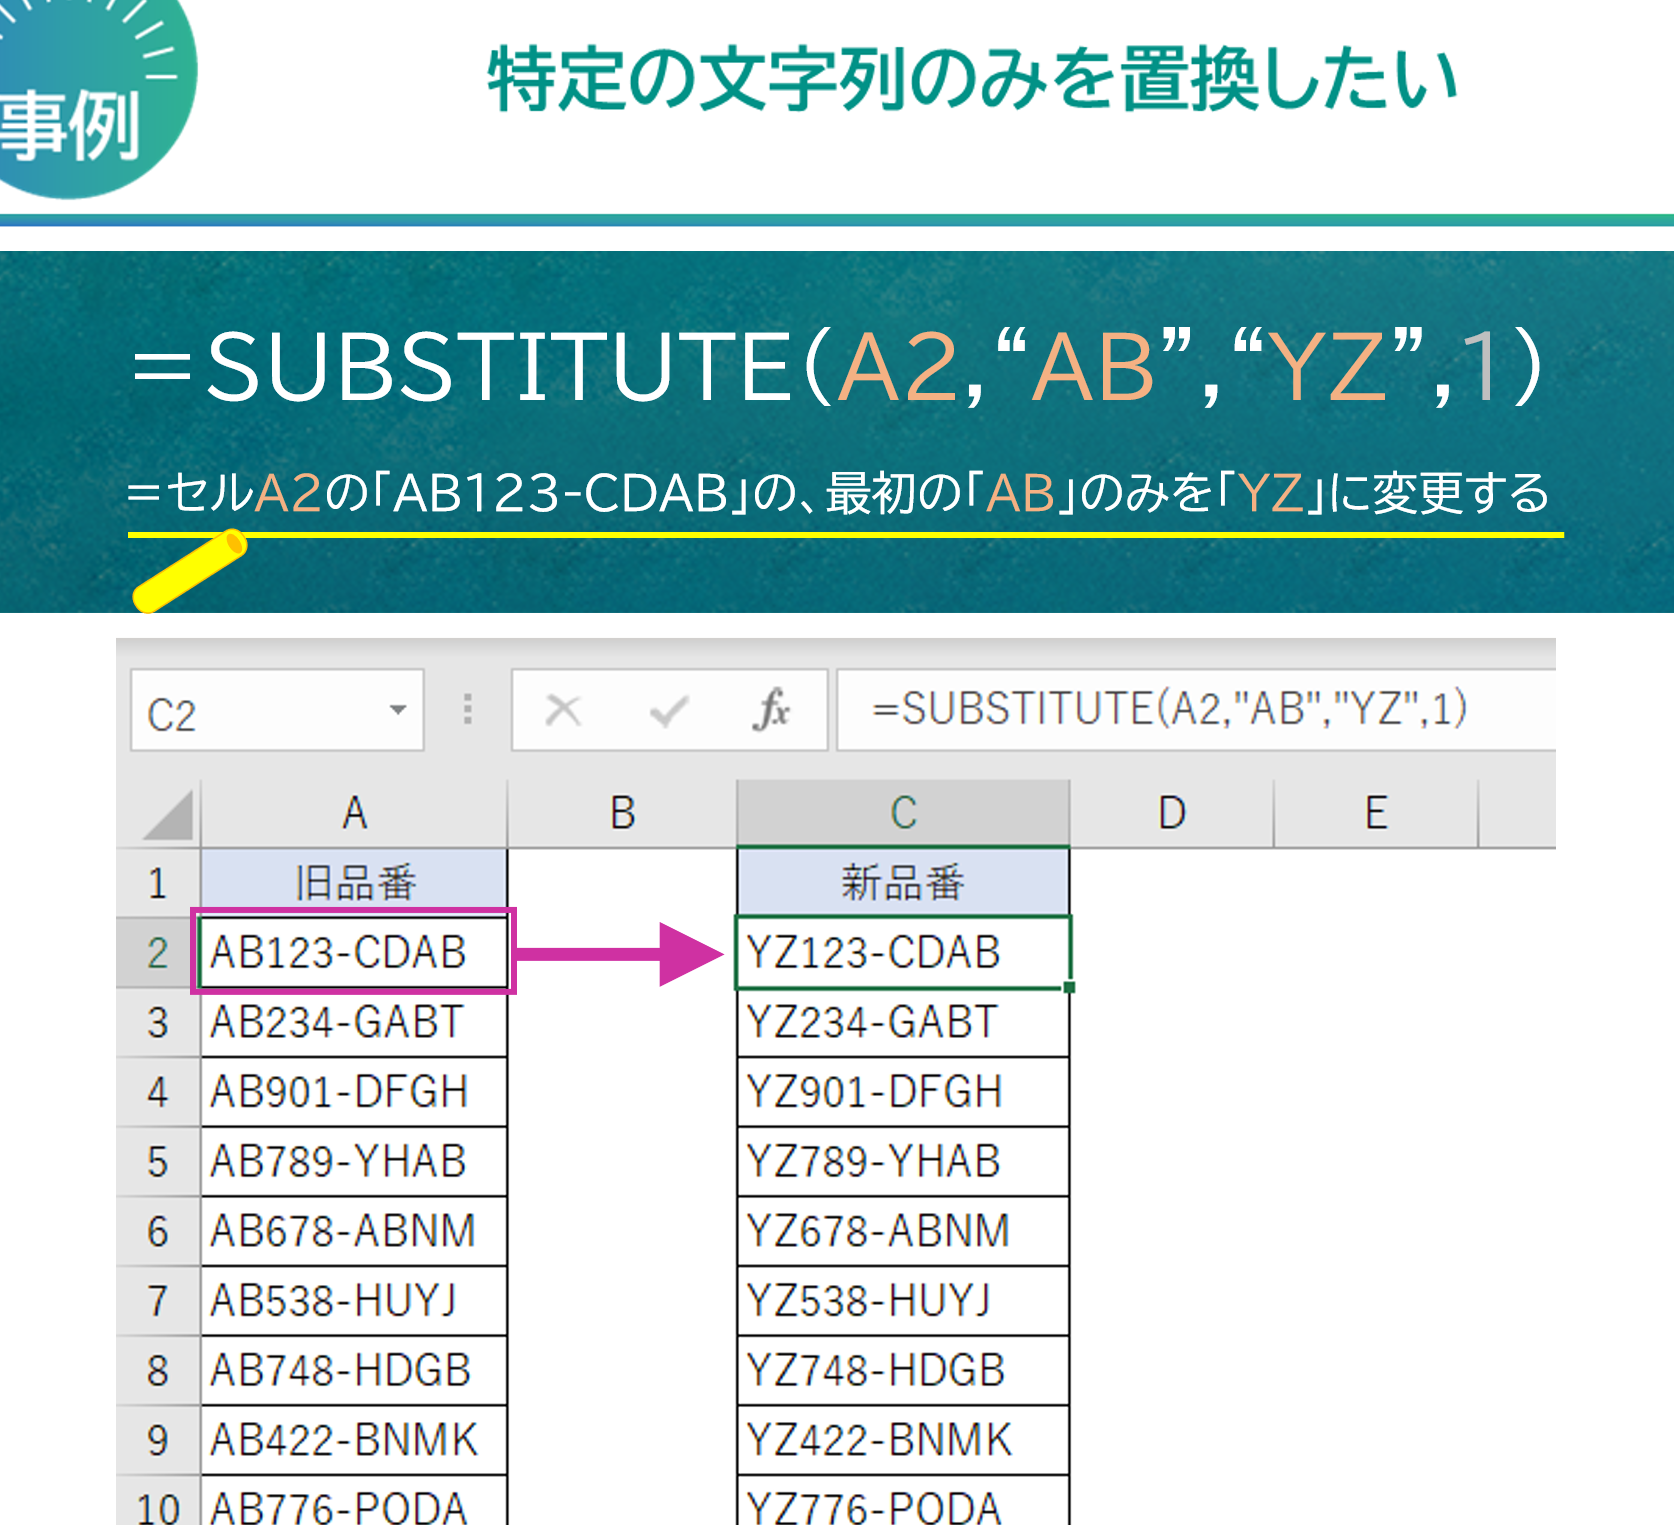Click the formula bar with SUBSTITUTE formula
The image size is (1674, 1525).
(1195, 710)
